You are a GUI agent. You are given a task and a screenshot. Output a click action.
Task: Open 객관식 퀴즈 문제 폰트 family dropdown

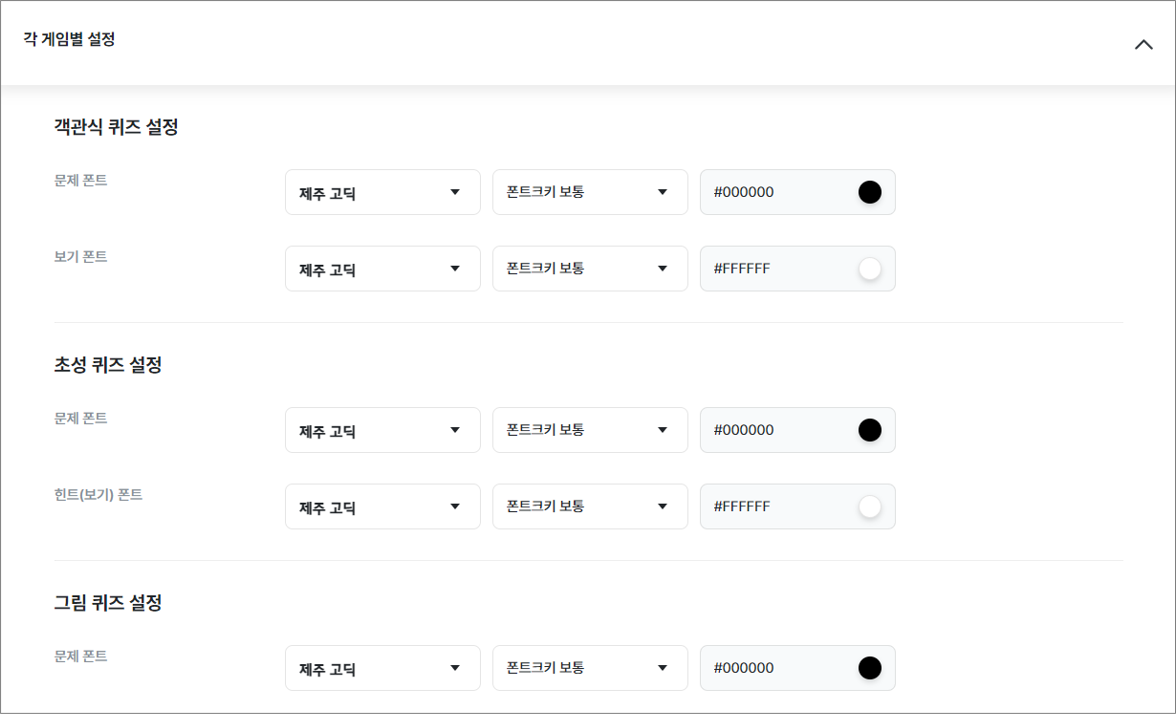click(382, 192)
